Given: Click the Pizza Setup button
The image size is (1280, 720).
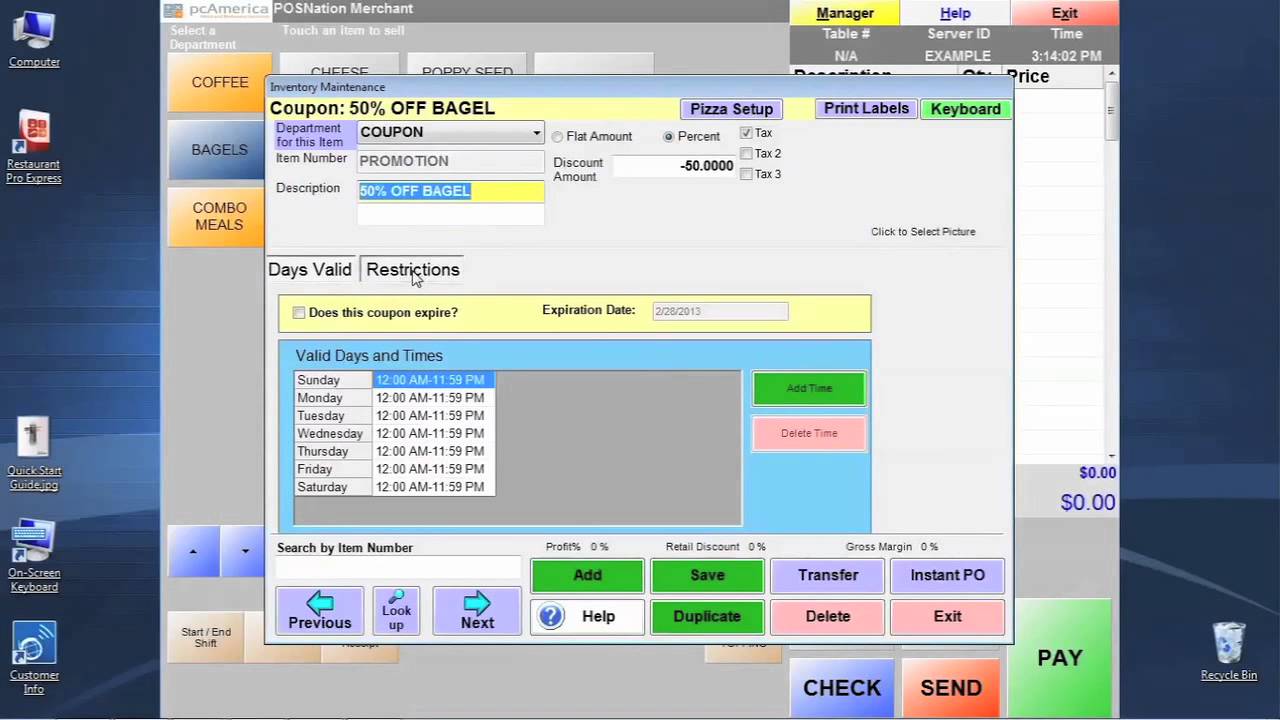Looking at the screenshot, I should pos(732,109).
